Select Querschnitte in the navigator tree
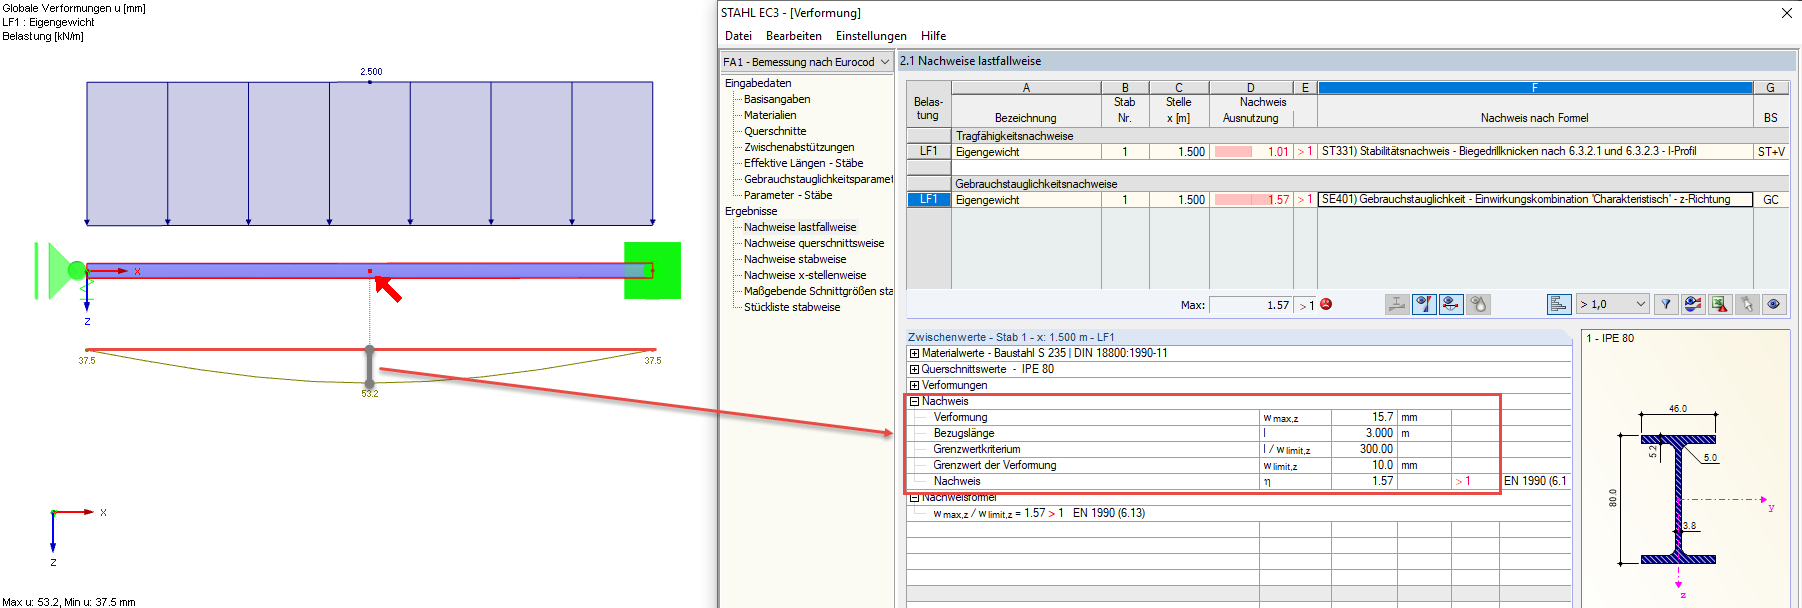 click(775, 131)
